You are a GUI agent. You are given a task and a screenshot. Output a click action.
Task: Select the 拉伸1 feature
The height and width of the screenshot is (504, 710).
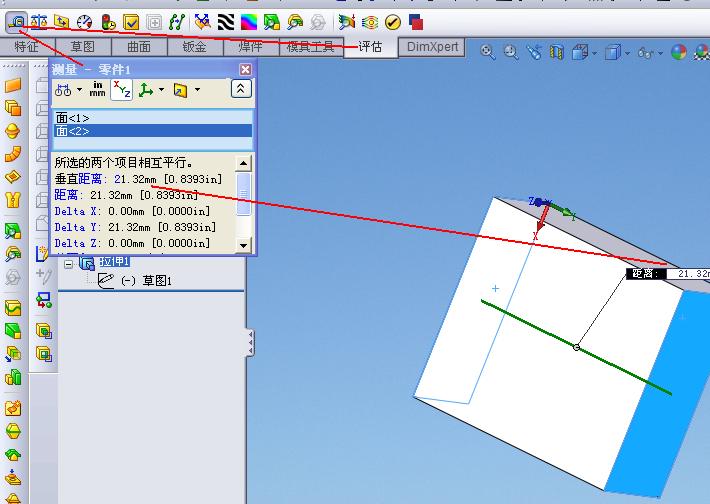point(115,261)
